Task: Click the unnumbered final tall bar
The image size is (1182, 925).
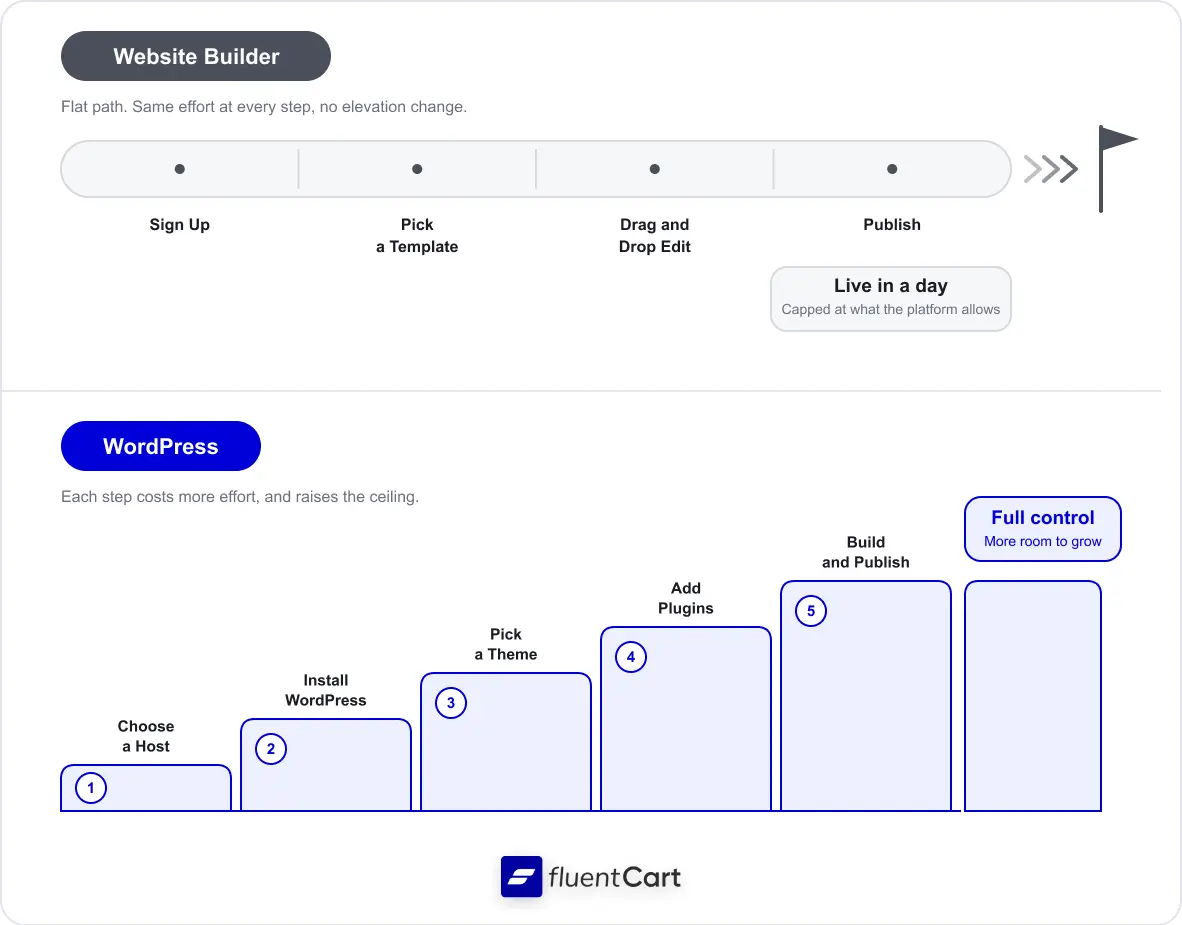Action: click(1033, 696)
